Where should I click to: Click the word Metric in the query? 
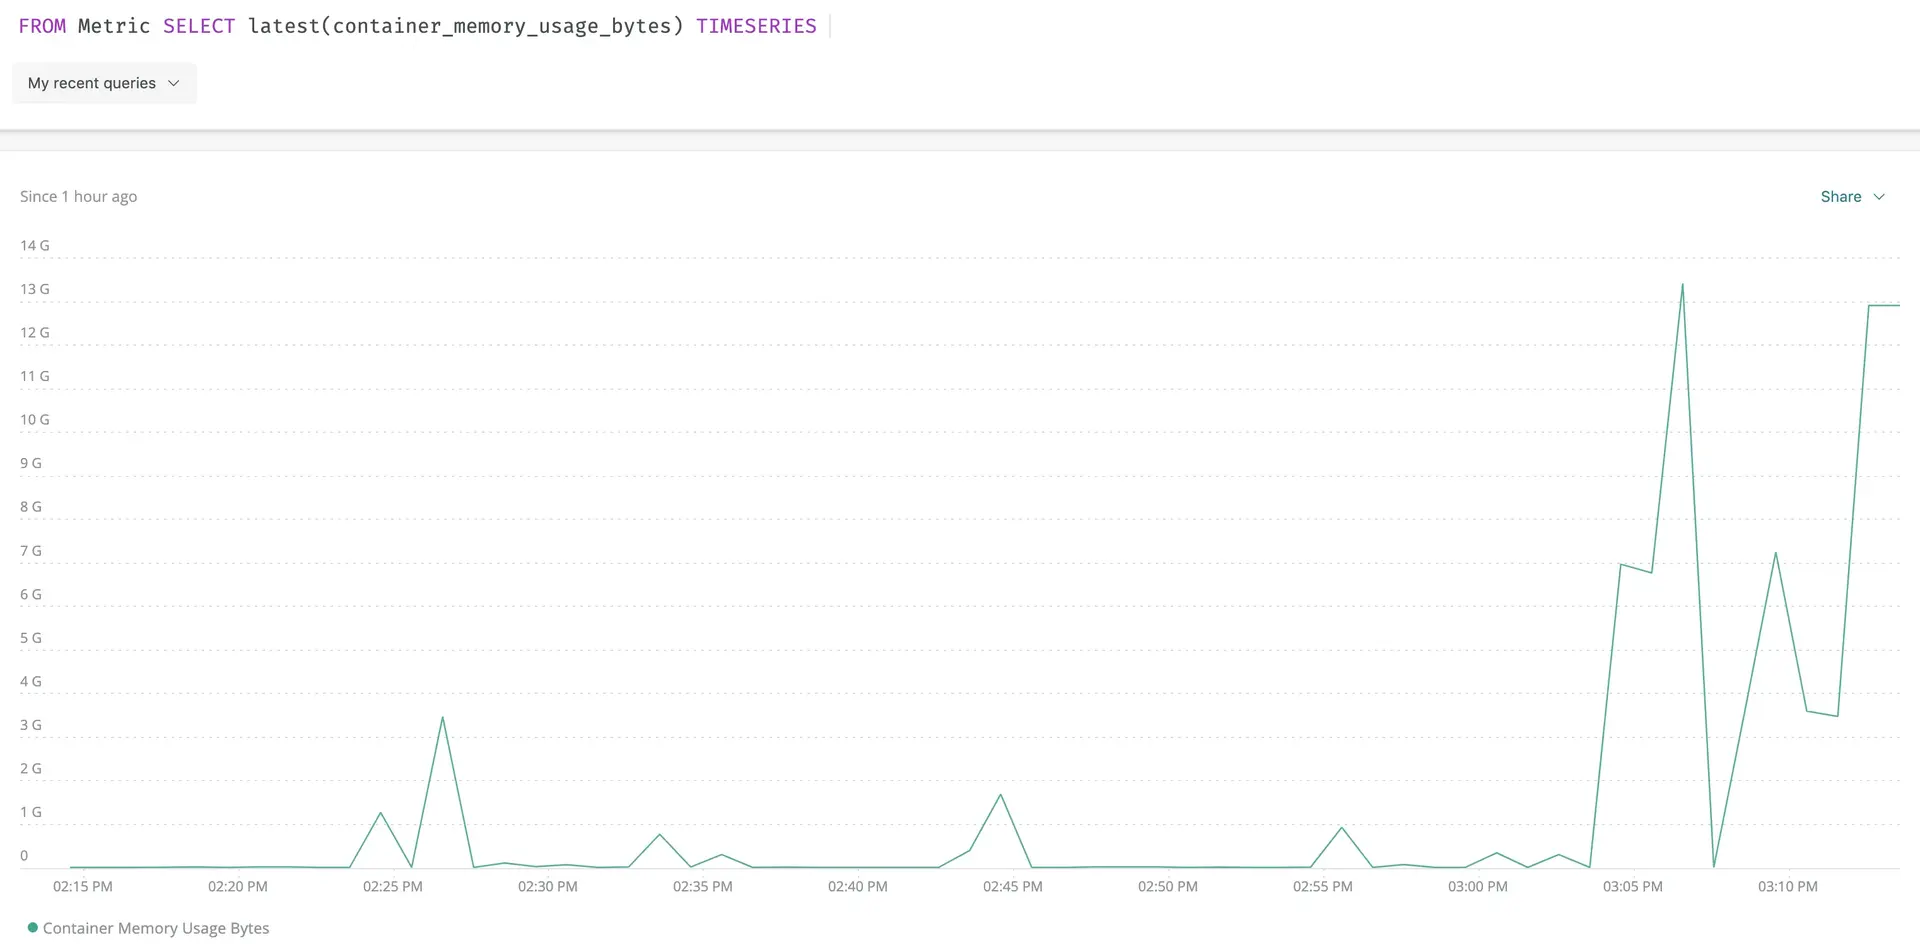coord(114,26)
